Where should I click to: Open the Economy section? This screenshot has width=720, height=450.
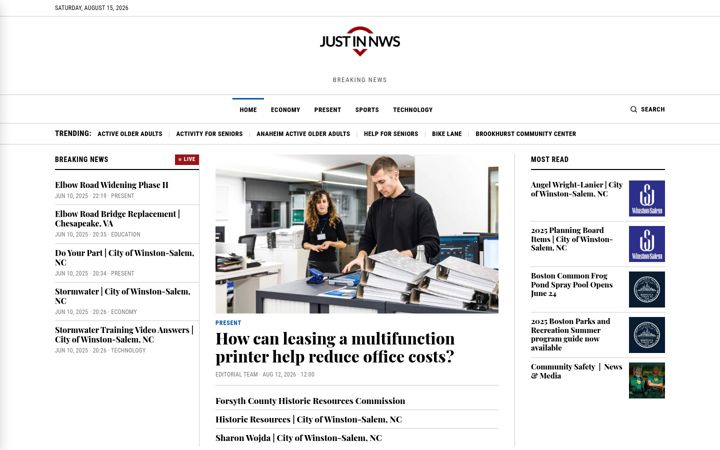click(x=285, y=110)
